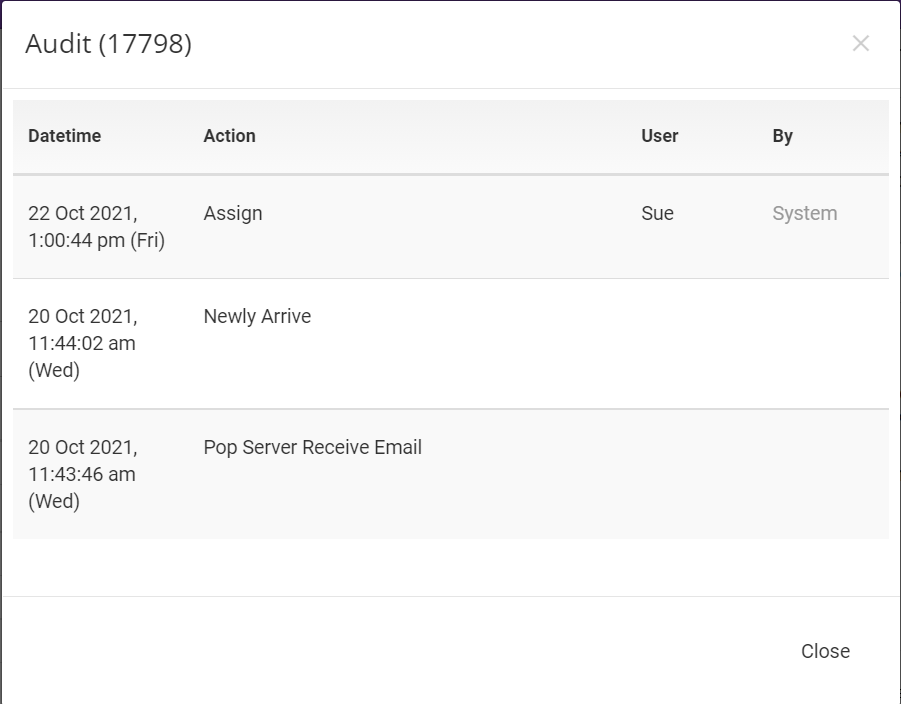
Task: Click the Sue user name cell
Action: pyautogui.click(x=657, y=213)
